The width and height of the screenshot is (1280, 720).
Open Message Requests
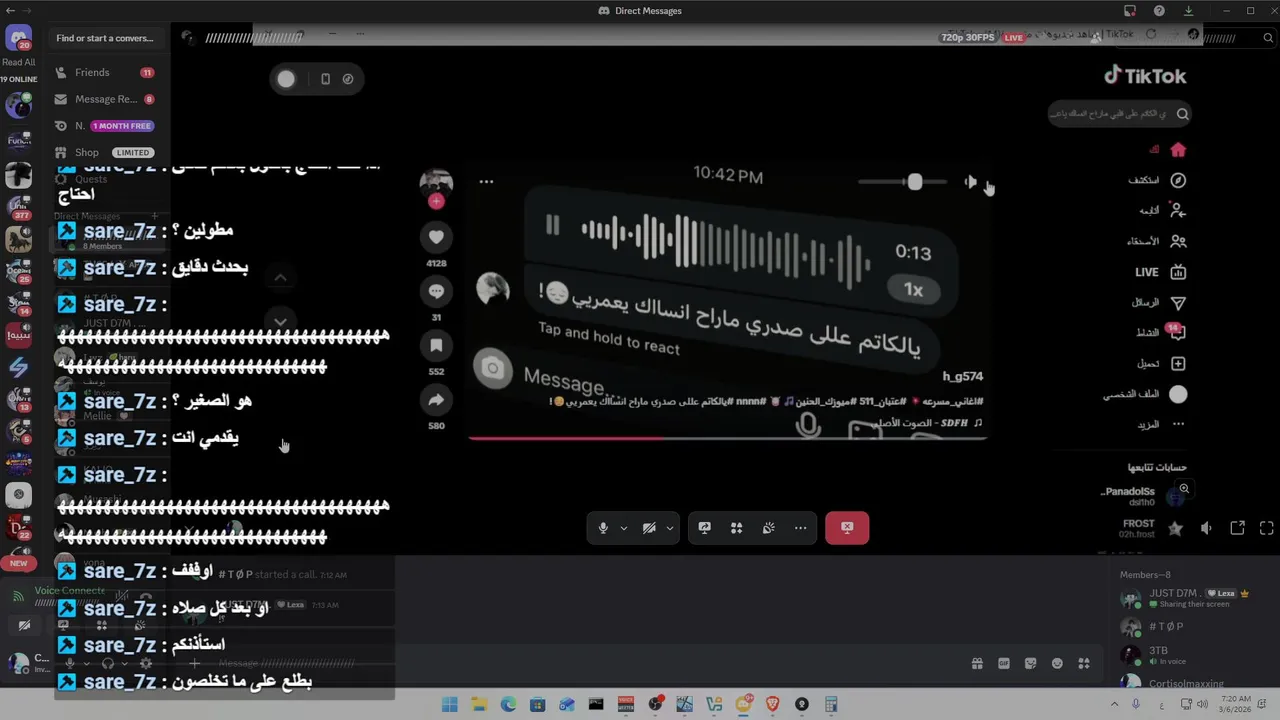pos(106,99)
